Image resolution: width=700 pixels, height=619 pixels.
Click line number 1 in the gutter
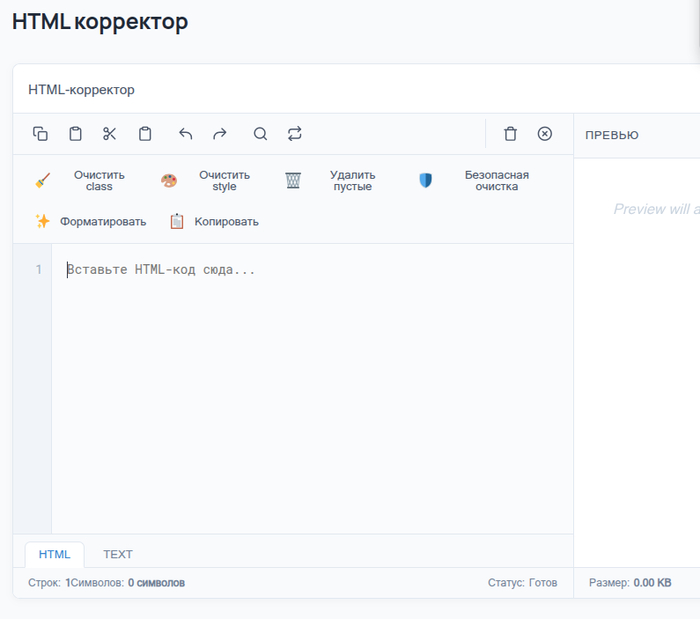[x=39, y=270]
